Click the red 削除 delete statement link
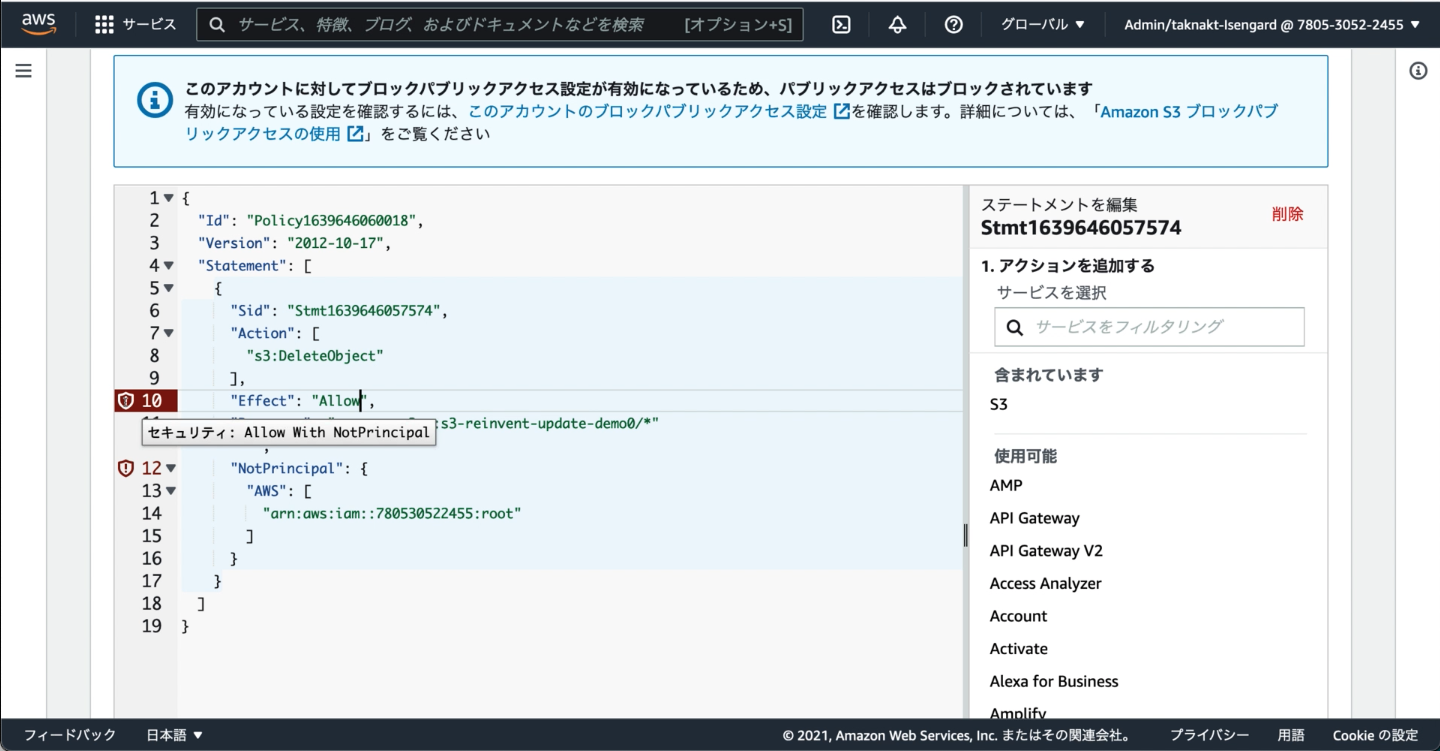 click(x=1287, y=214)
